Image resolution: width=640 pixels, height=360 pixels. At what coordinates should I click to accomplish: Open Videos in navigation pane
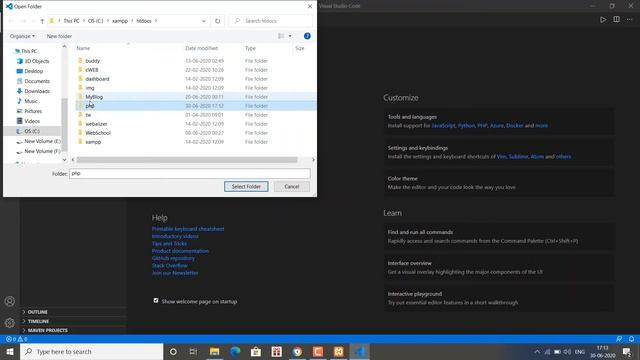point(32,121)
